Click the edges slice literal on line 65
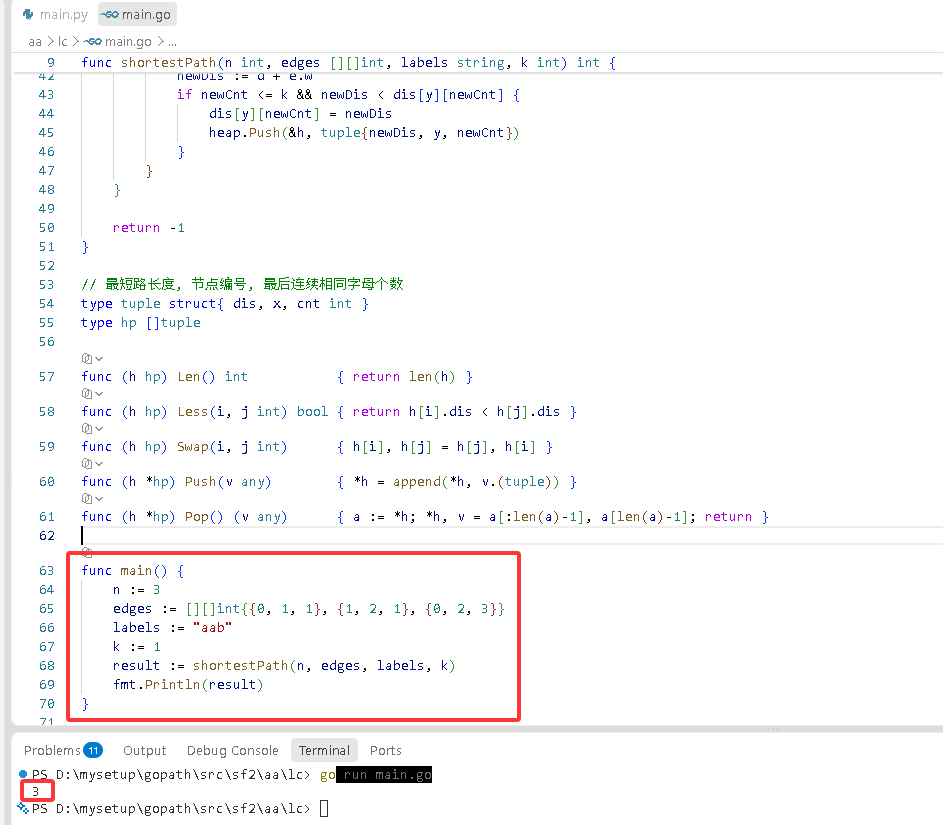 coord(345,609)
